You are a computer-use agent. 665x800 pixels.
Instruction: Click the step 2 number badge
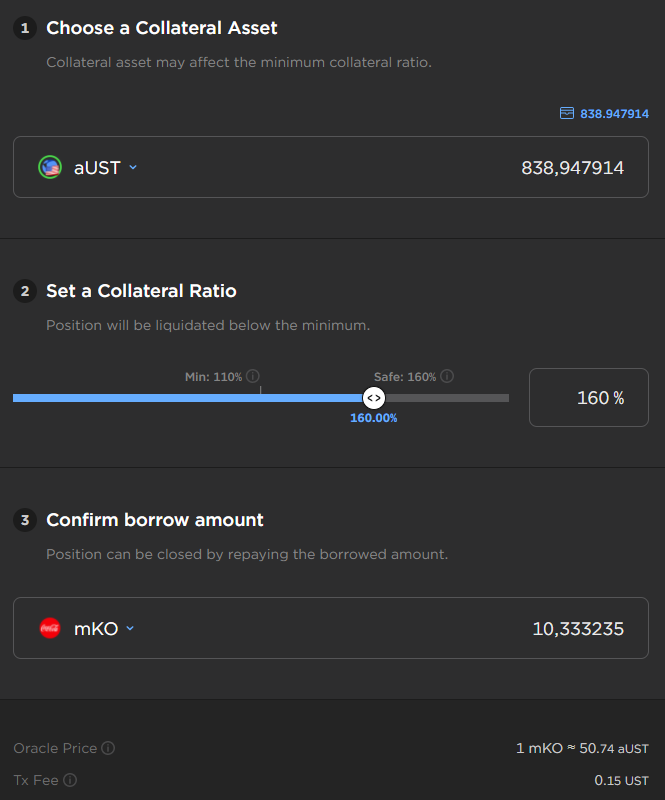pos(25,292)
